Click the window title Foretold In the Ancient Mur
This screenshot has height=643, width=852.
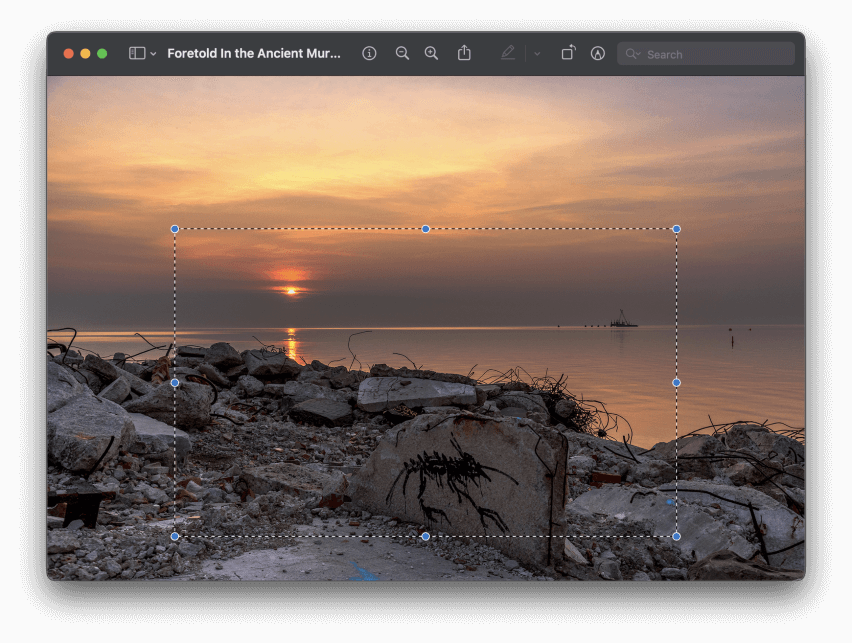(252, 53)
